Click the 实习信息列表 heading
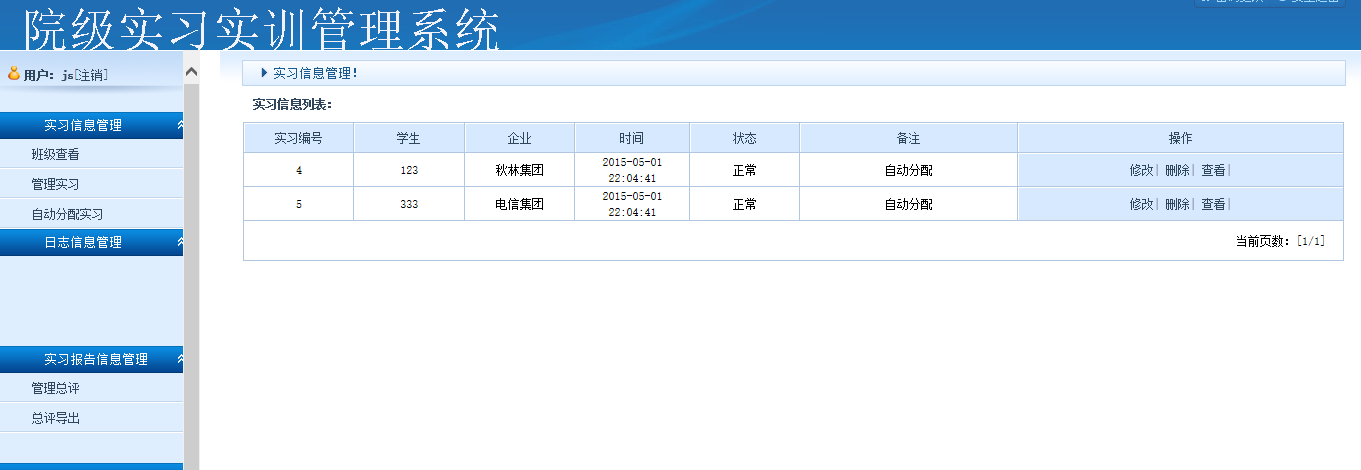 [292, 104]
